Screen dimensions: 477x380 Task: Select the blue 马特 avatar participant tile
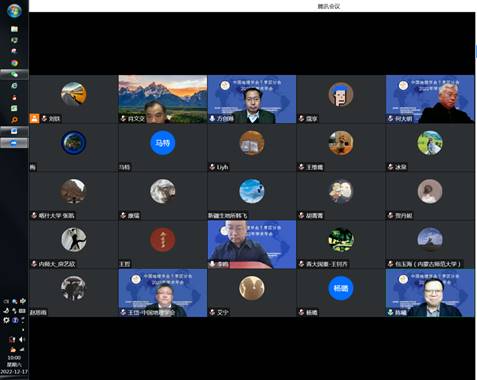[163, 148]
